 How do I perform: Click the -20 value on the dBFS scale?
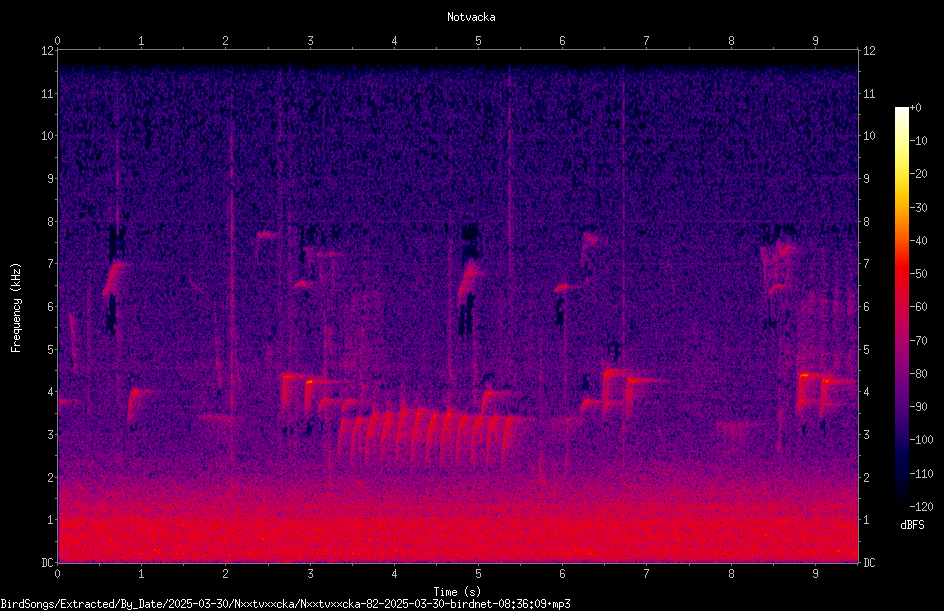(918, 174)
